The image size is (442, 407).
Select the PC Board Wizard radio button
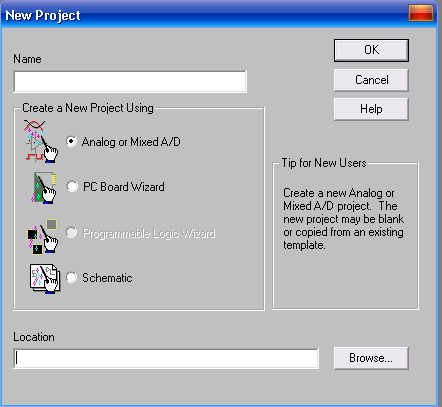click(72, 187)
